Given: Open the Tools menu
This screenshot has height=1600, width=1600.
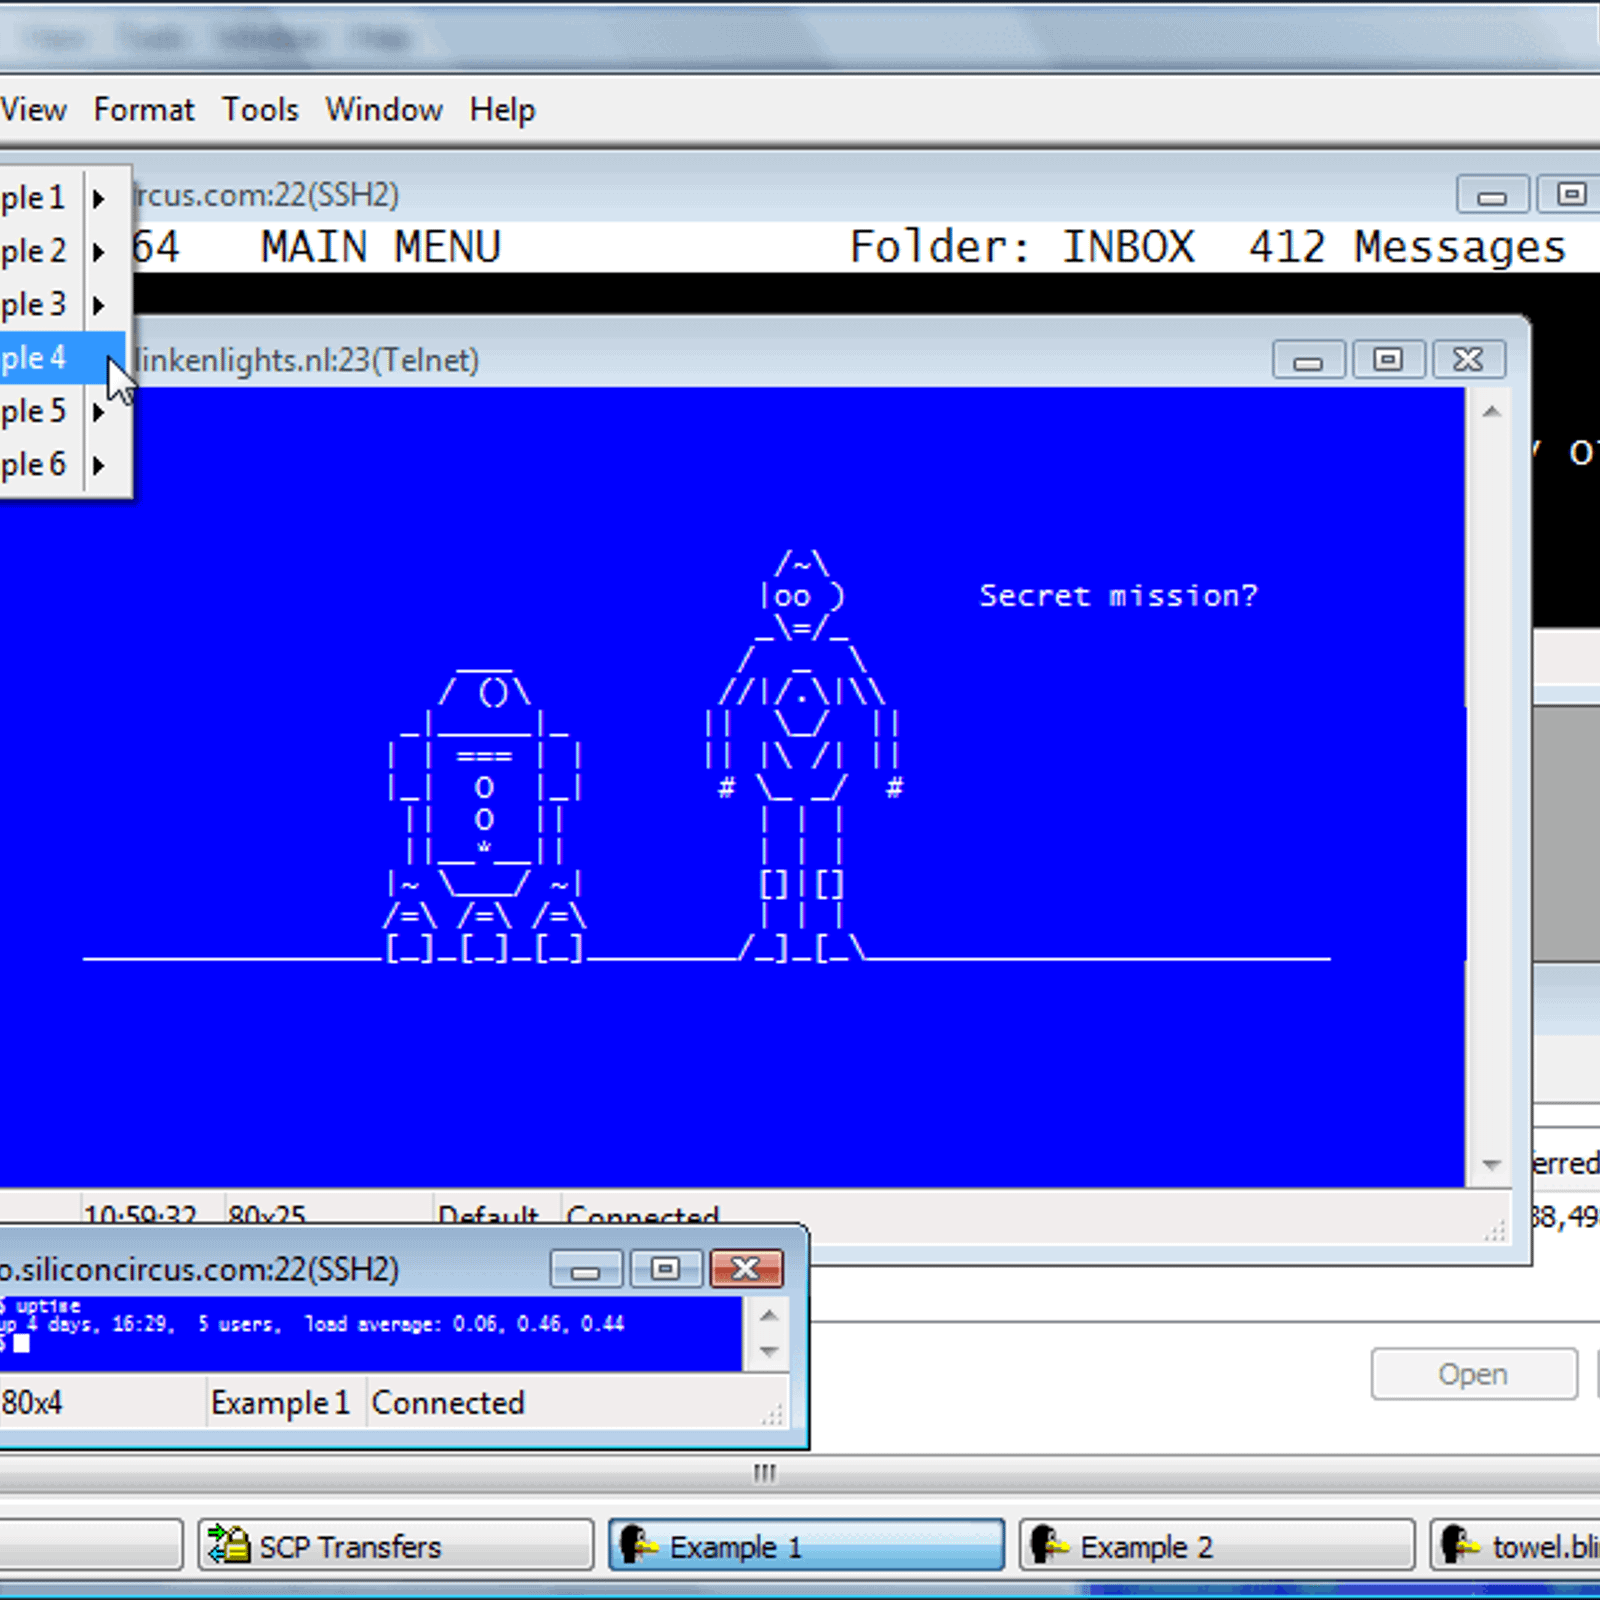Looking at the screenshot, I should tap(260, 109).
